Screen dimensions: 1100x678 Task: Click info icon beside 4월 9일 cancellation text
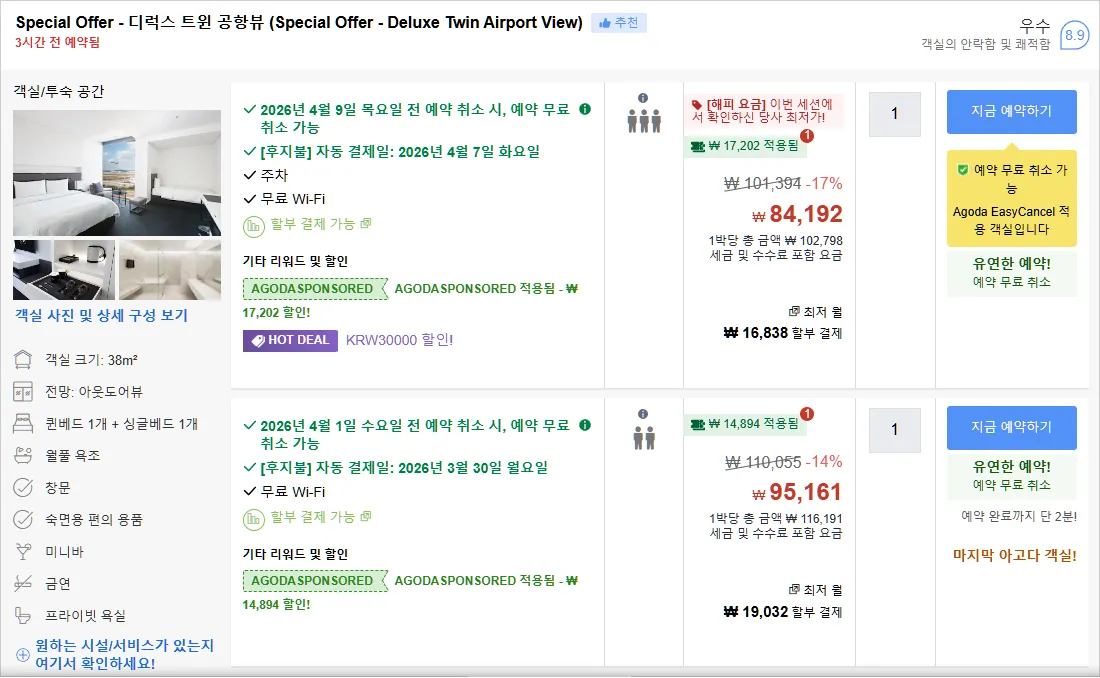tap(585, 109)
